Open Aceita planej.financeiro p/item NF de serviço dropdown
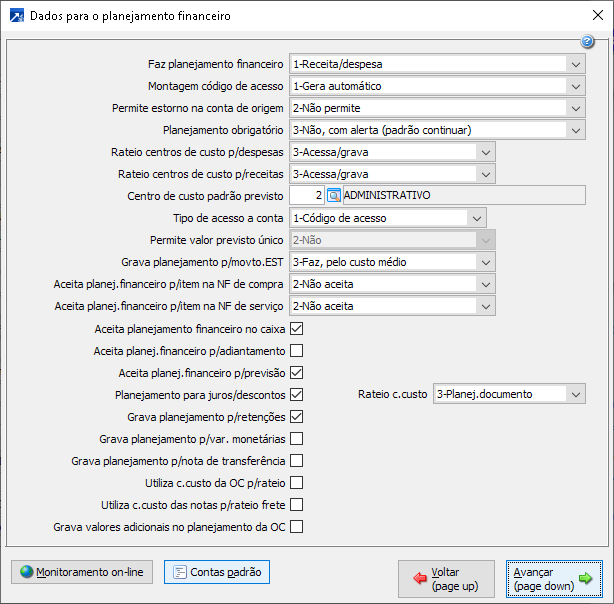 tap(392, 306)
